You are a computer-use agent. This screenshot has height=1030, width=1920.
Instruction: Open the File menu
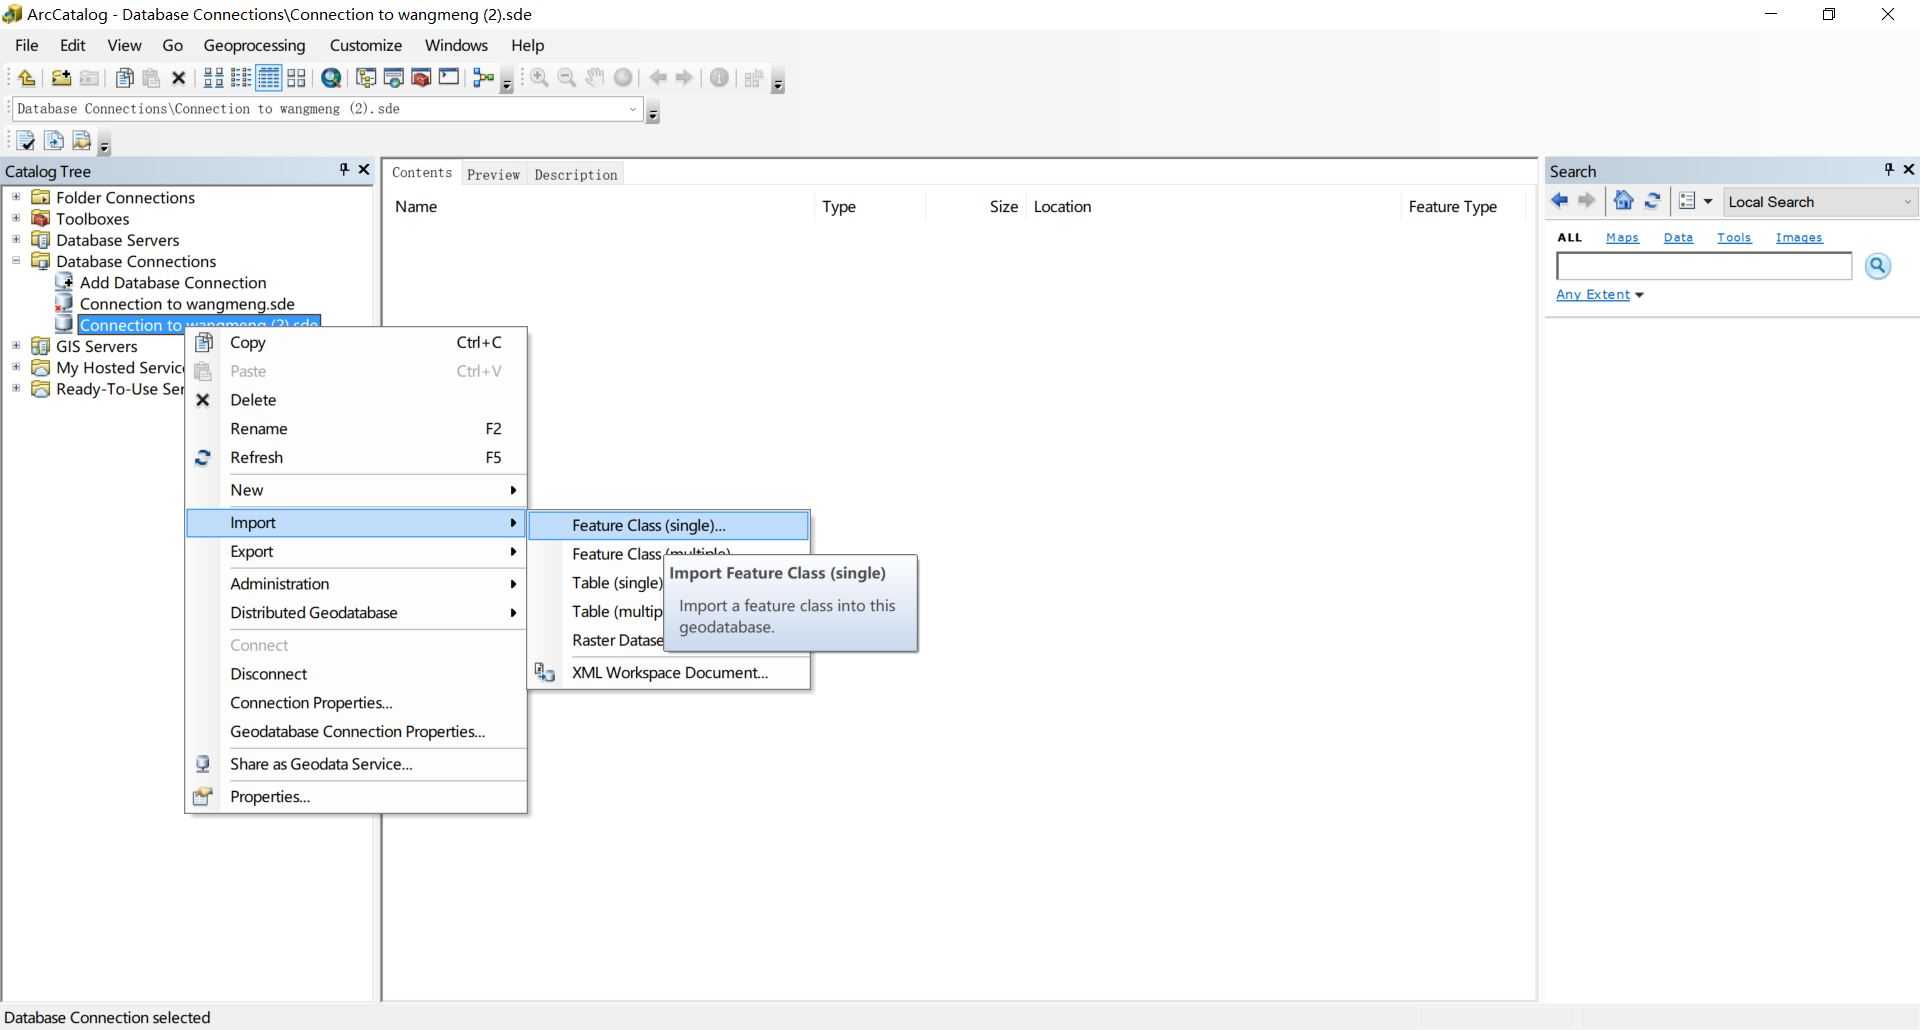coord(27,45)
